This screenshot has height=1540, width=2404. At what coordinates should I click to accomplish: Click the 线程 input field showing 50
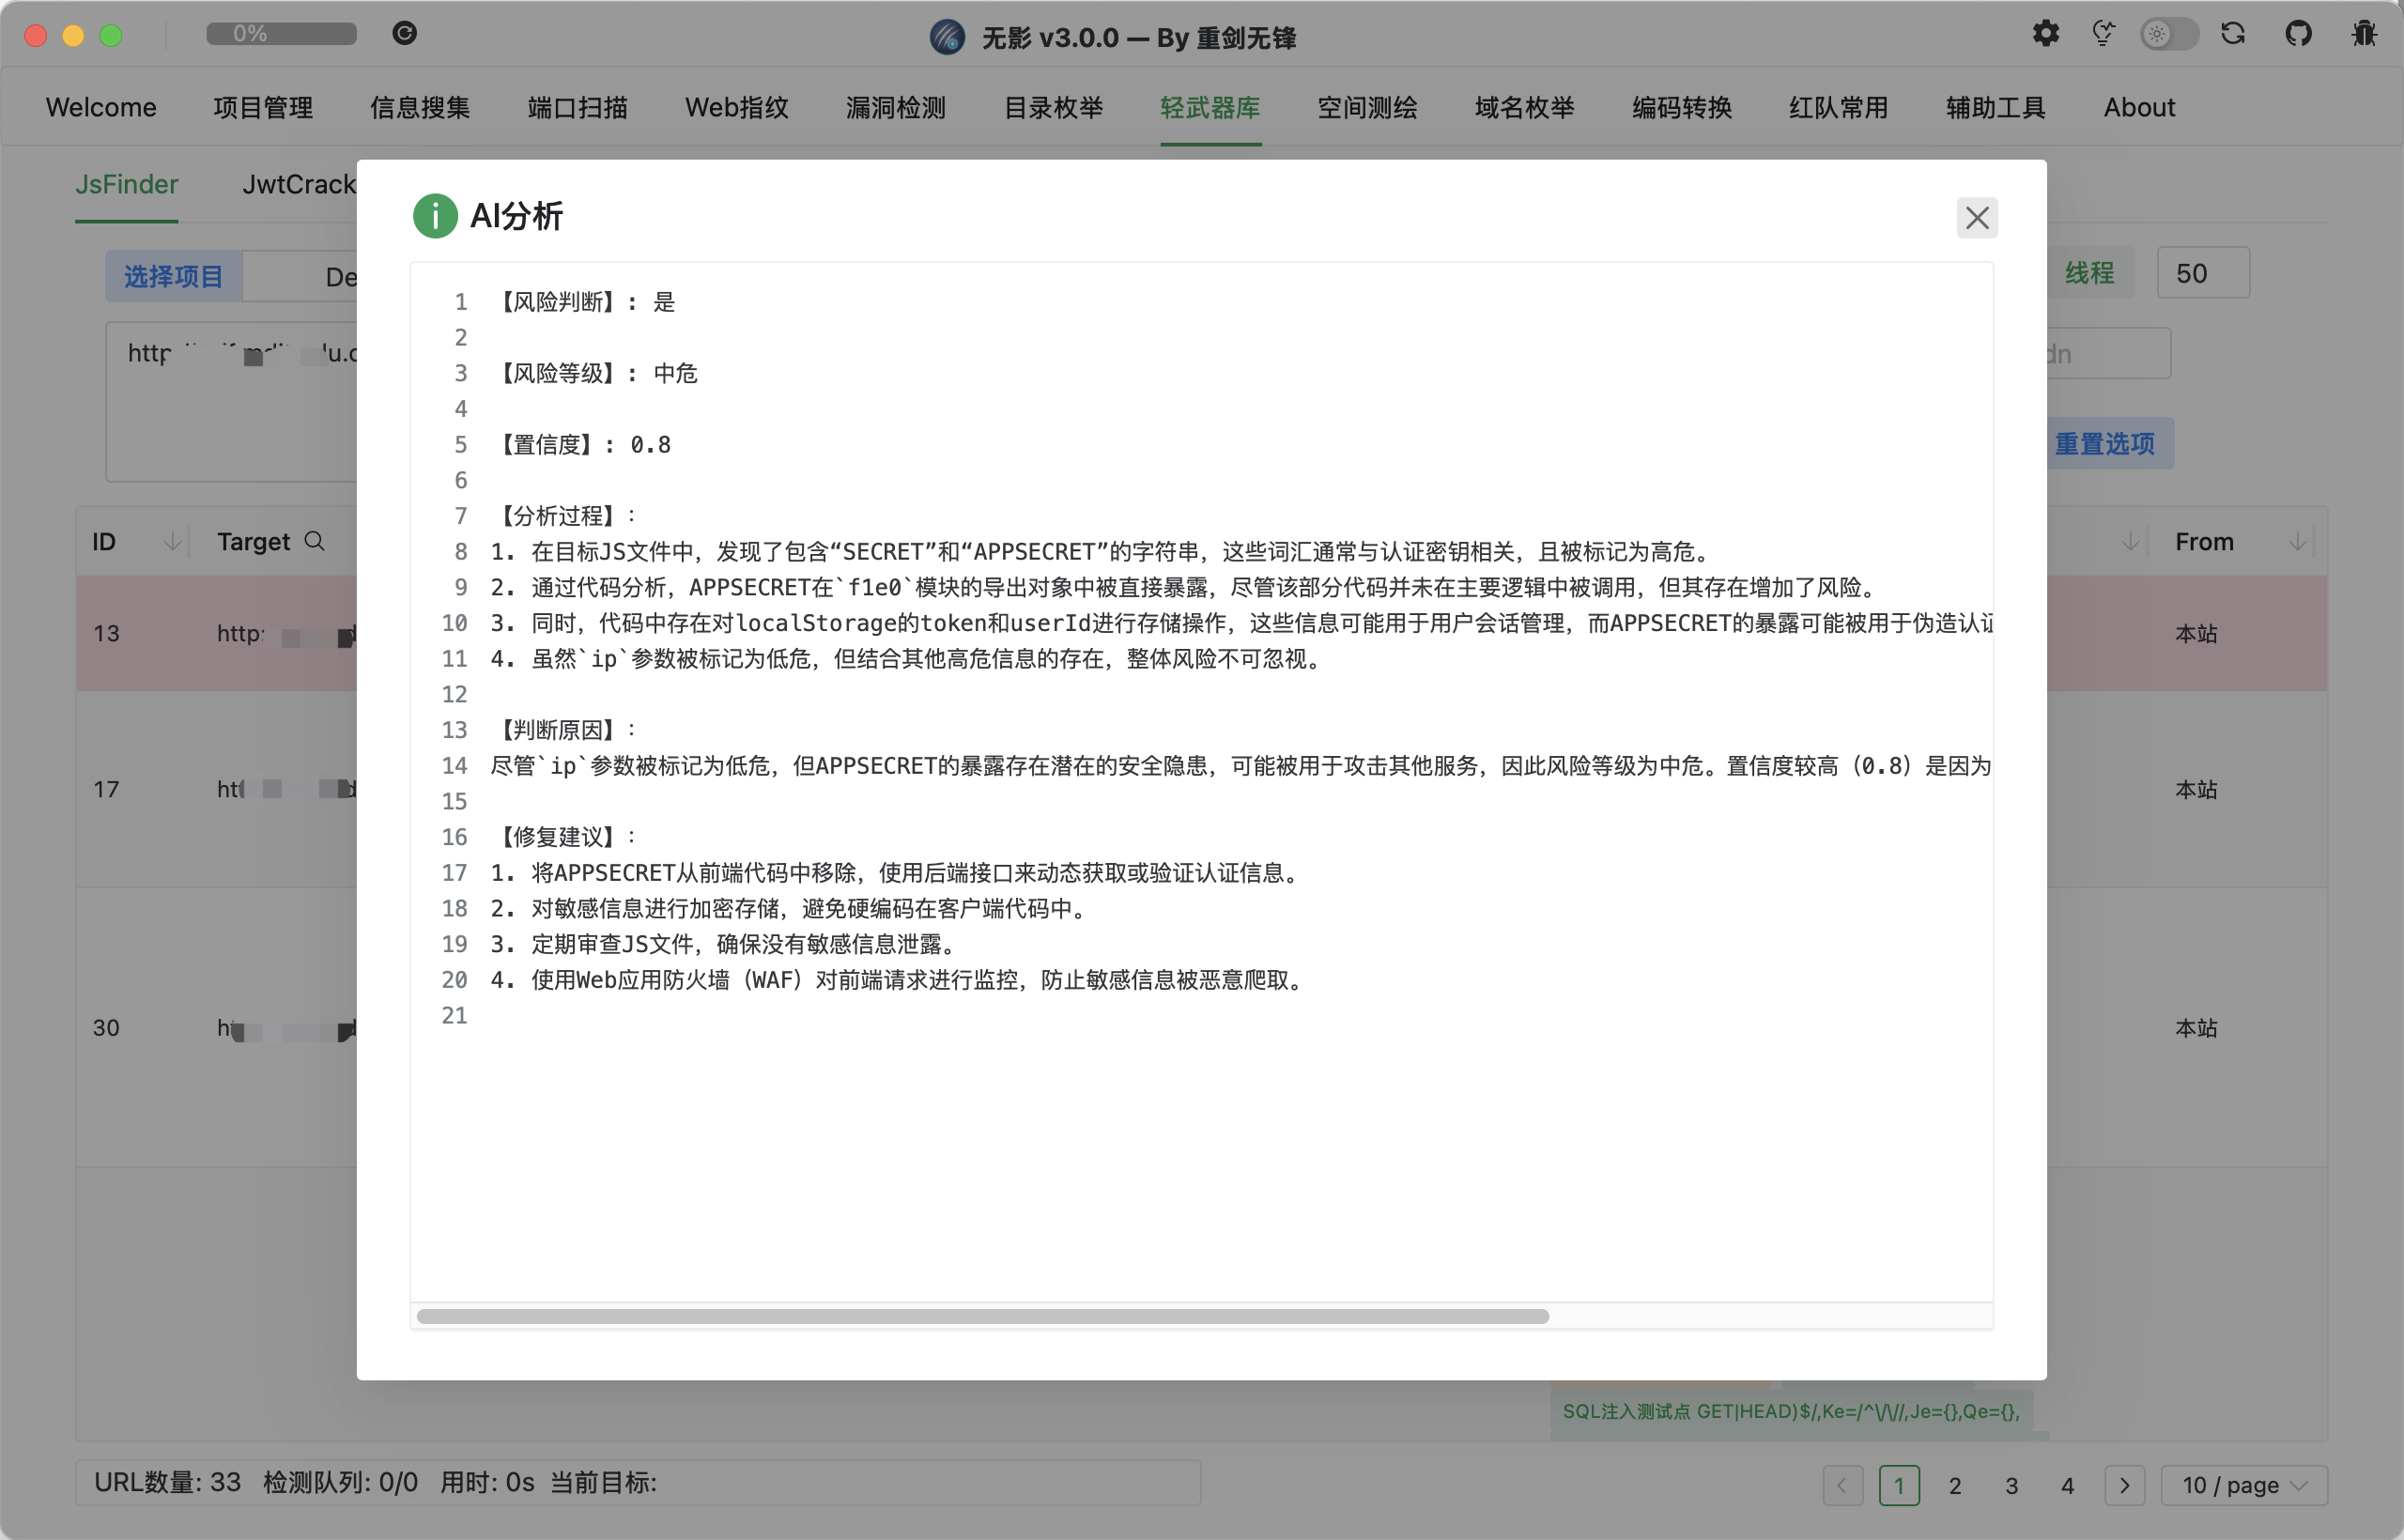coord(2203,273)
